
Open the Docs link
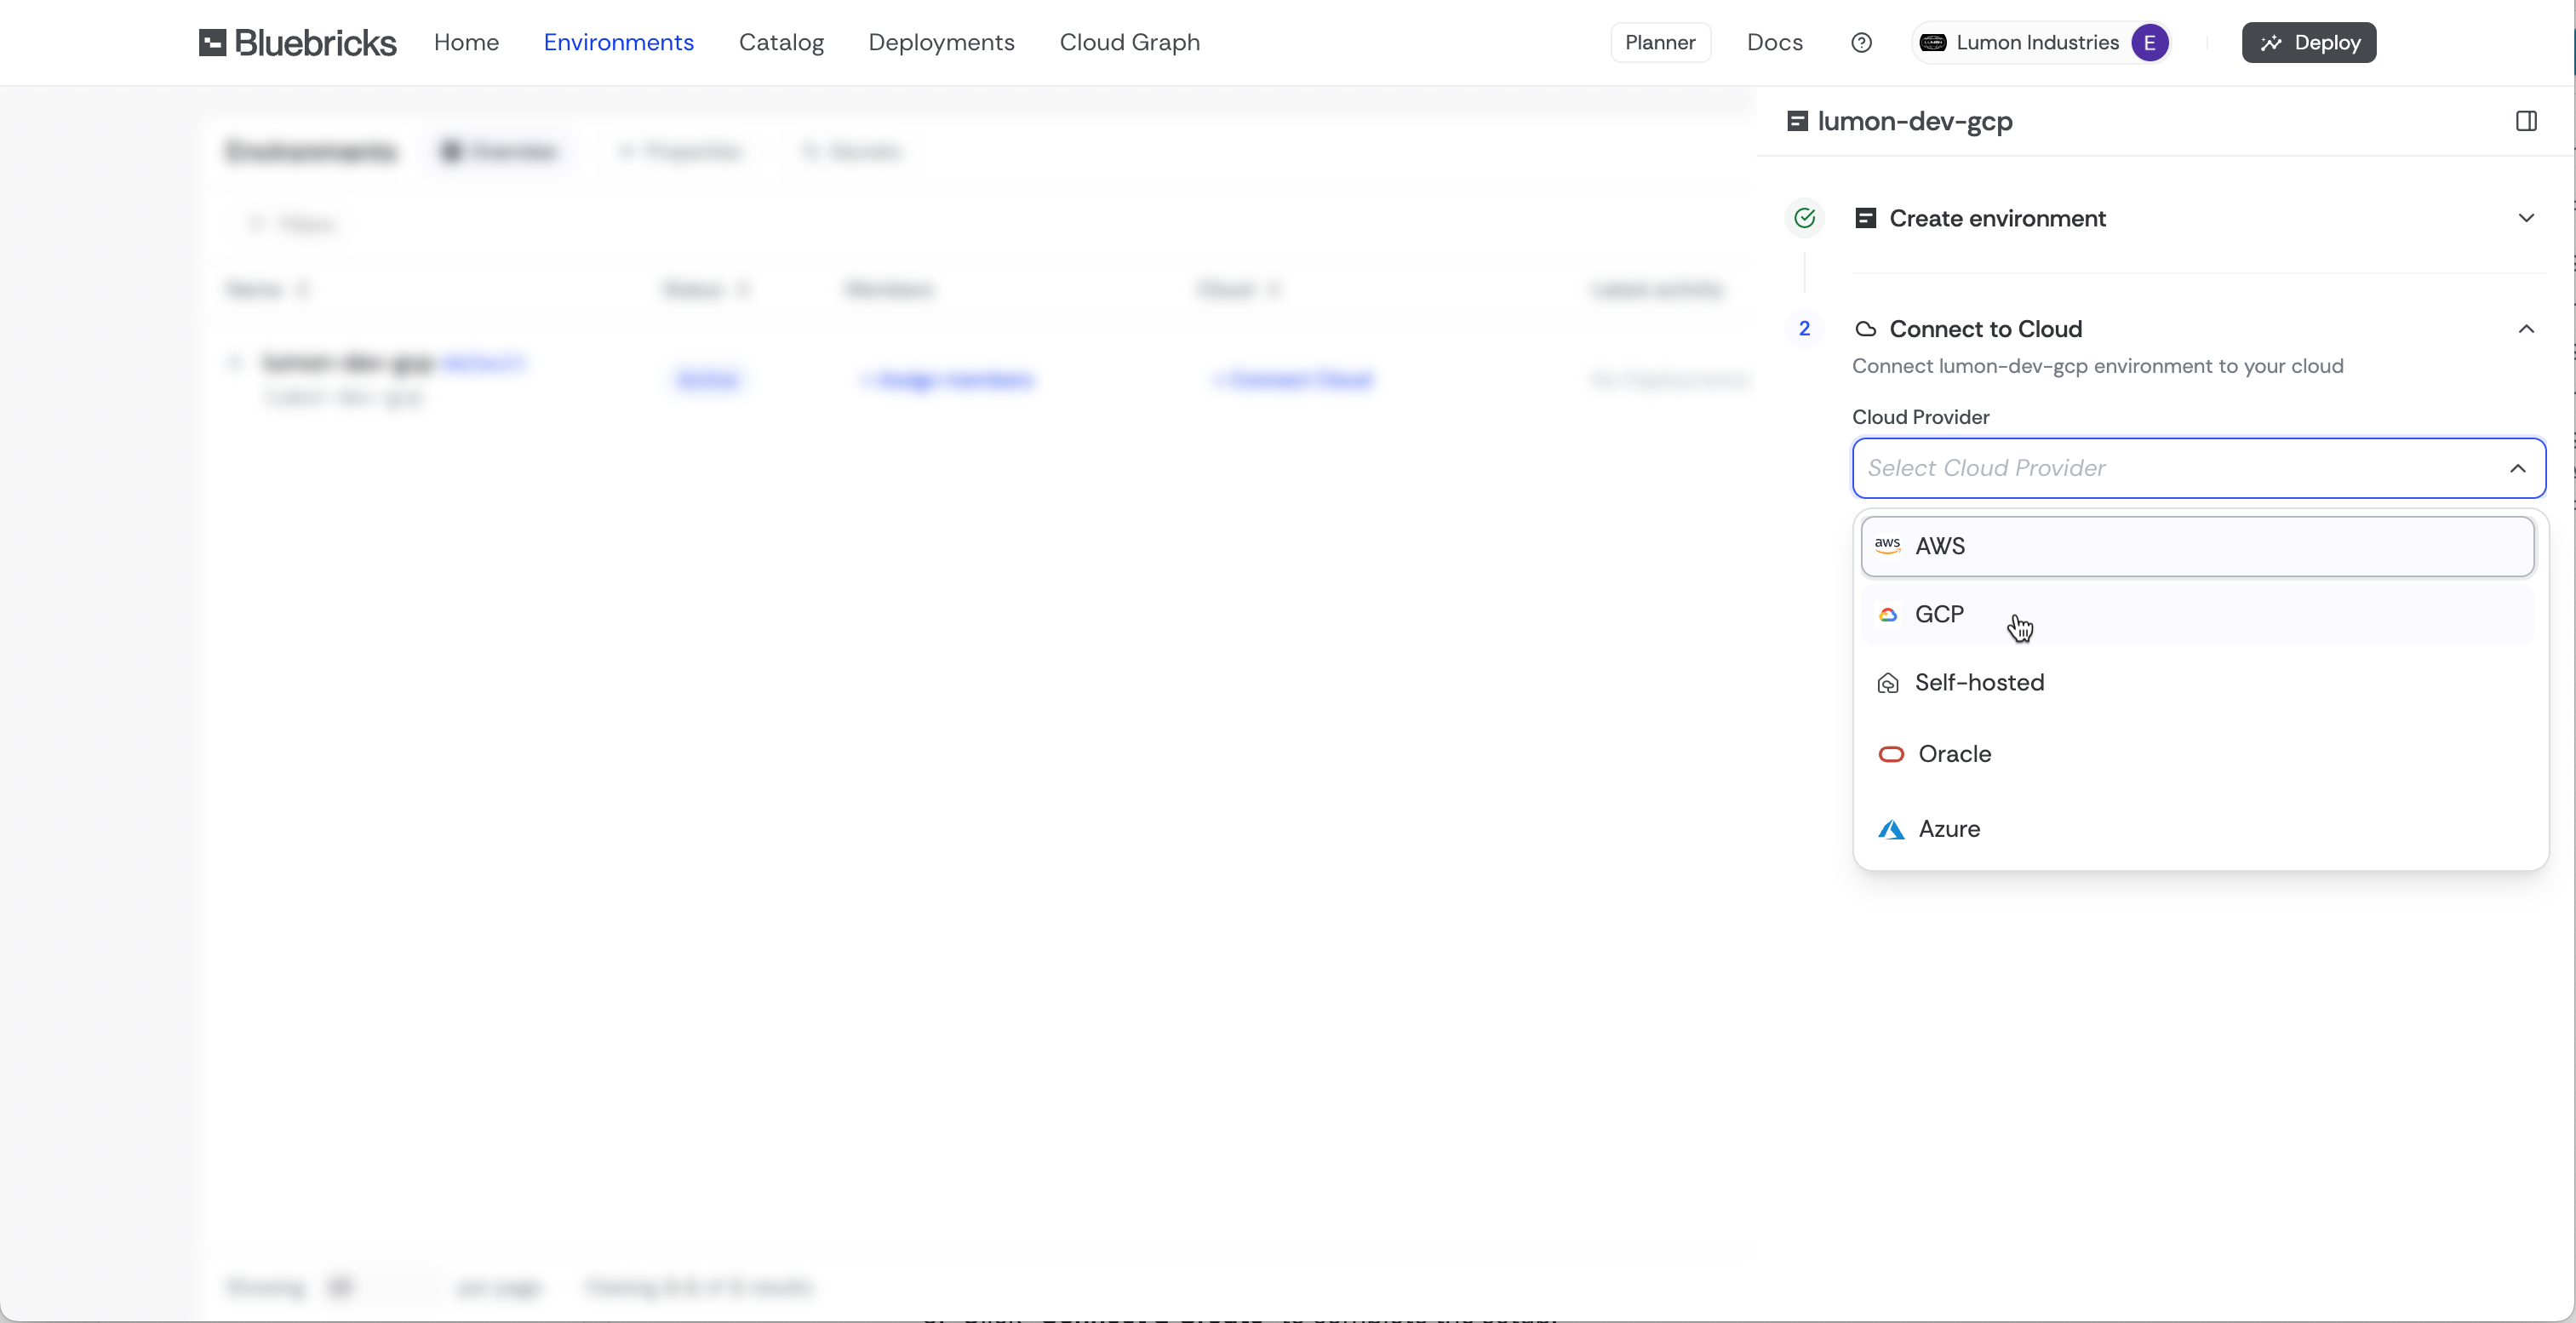1774,42
